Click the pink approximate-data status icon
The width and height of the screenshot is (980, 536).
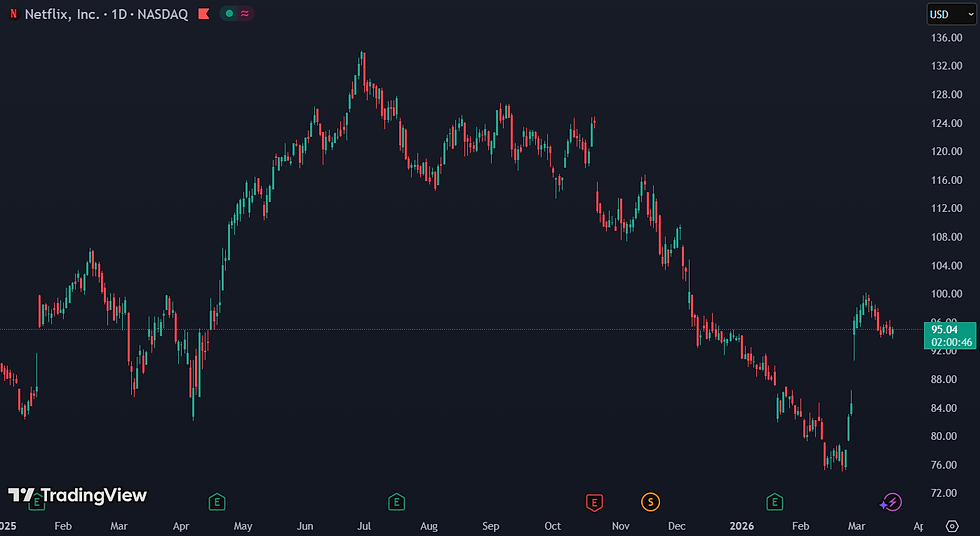point(244,14)
